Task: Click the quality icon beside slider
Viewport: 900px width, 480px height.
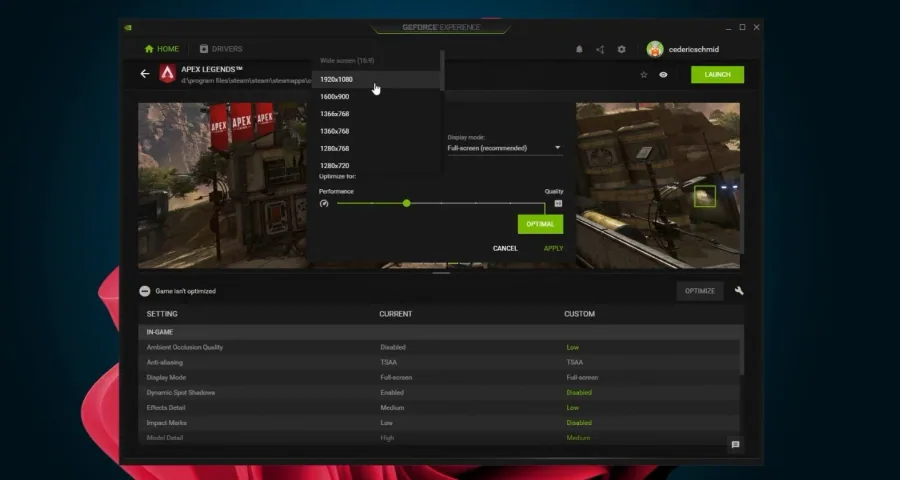Action: pyautogui.click(x=558, y=203)
